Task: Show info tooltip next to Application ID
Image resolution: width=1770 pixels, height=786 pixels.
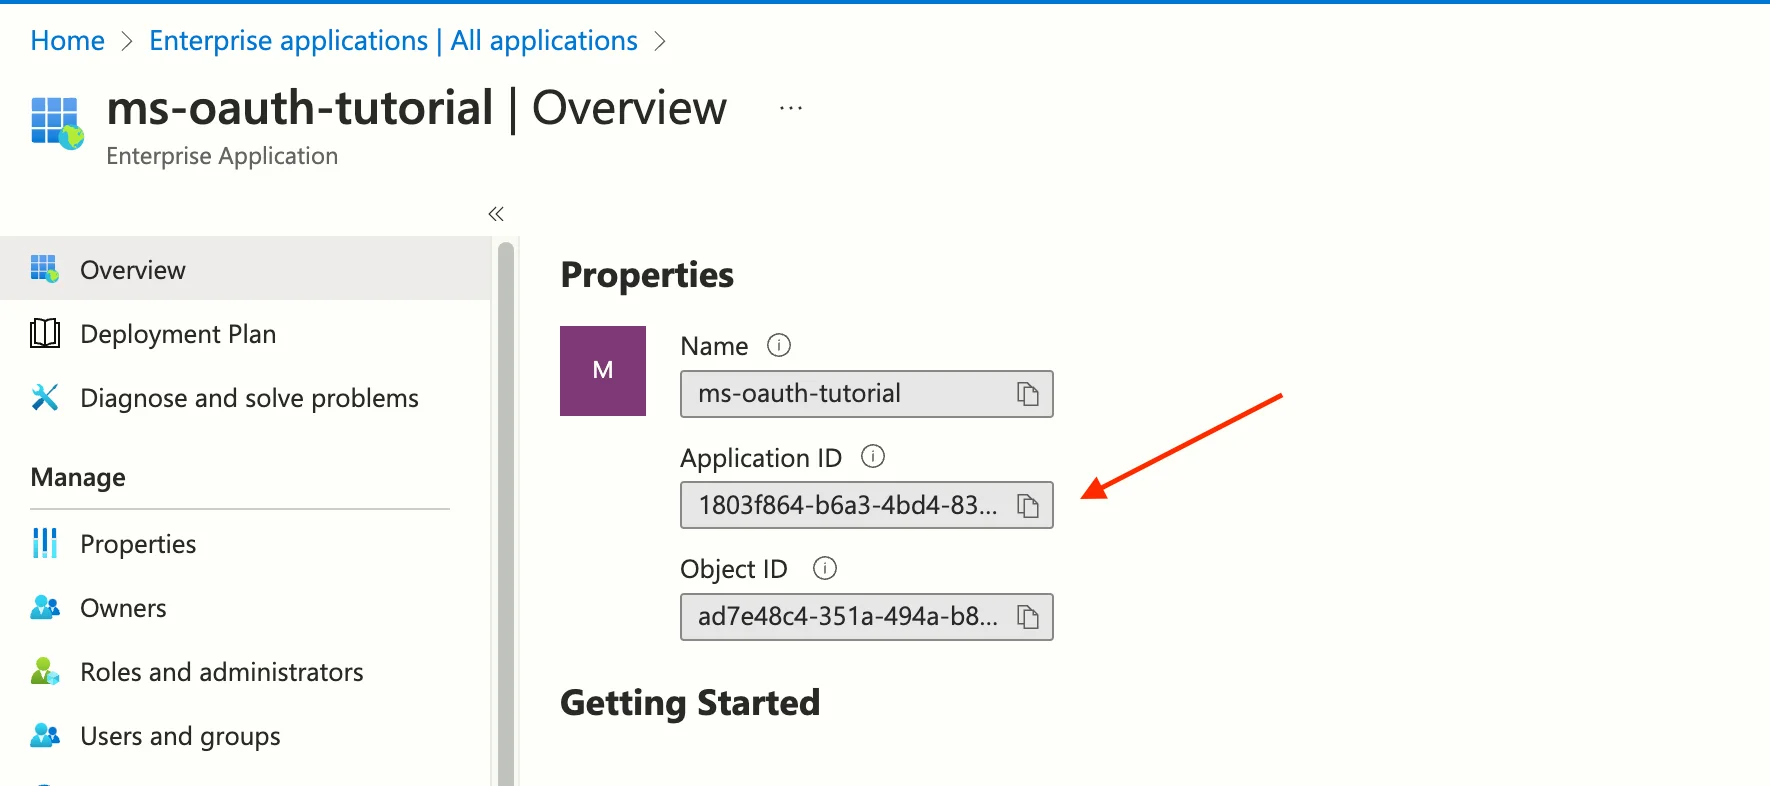Action: (x=873, y=457)
